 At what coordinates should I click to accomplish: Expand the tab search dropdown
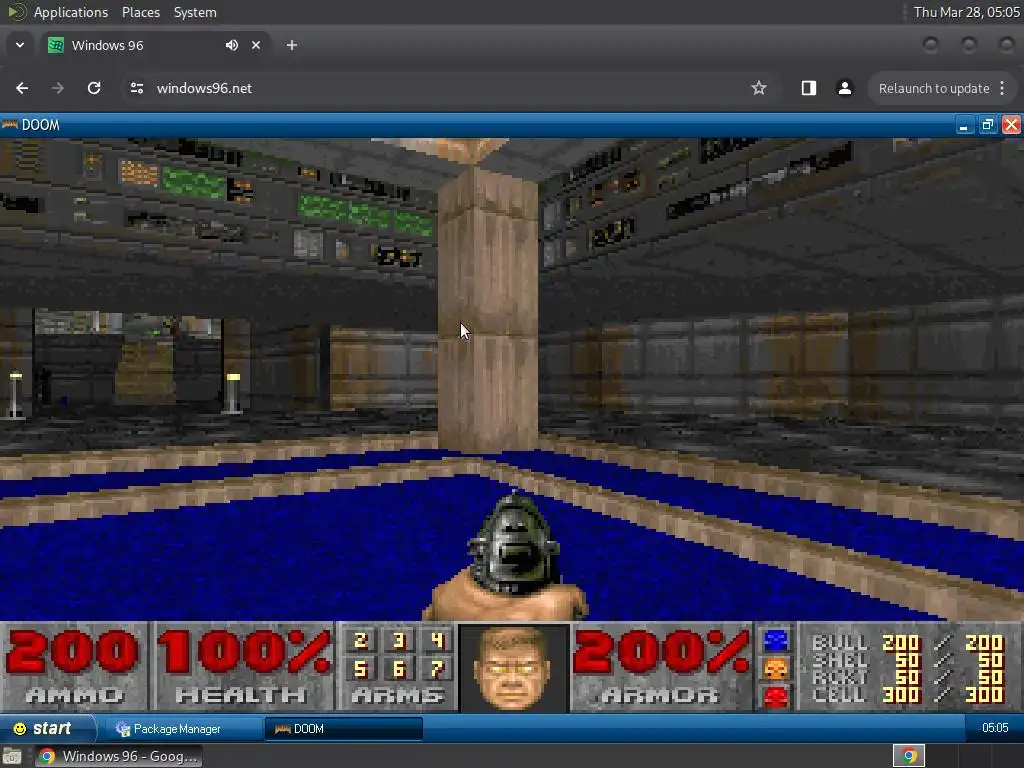pos(20,45)
